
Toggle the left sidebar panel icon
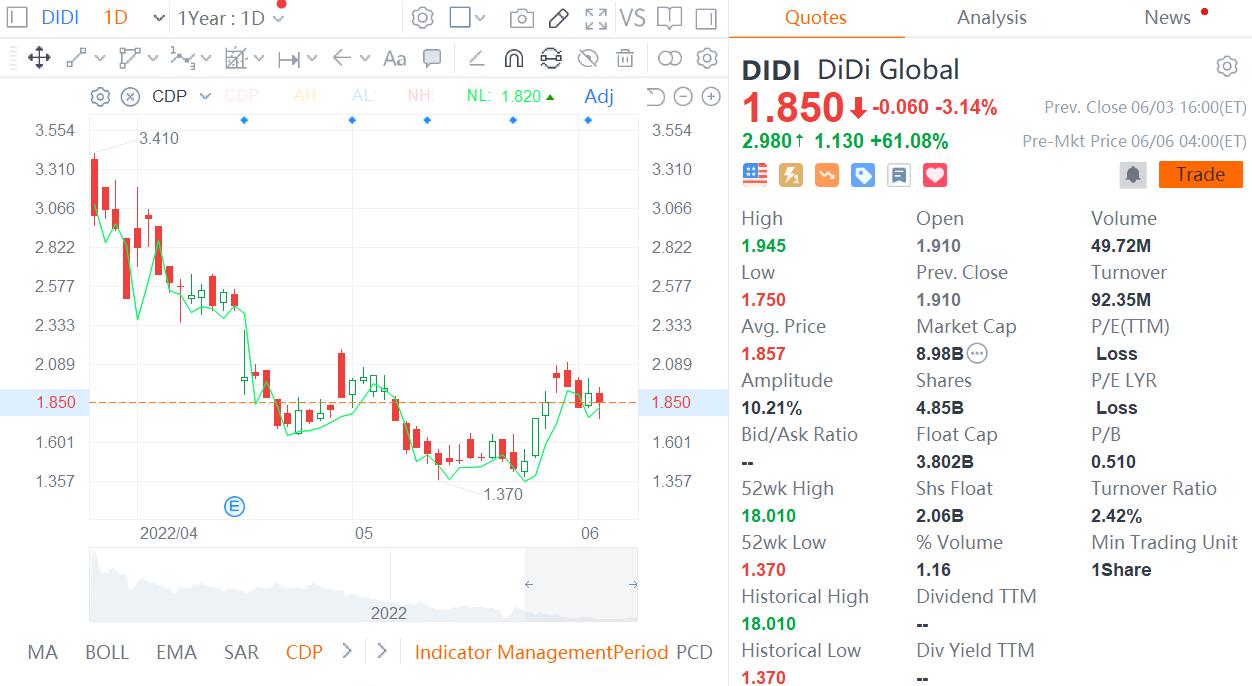coord(17,18)
